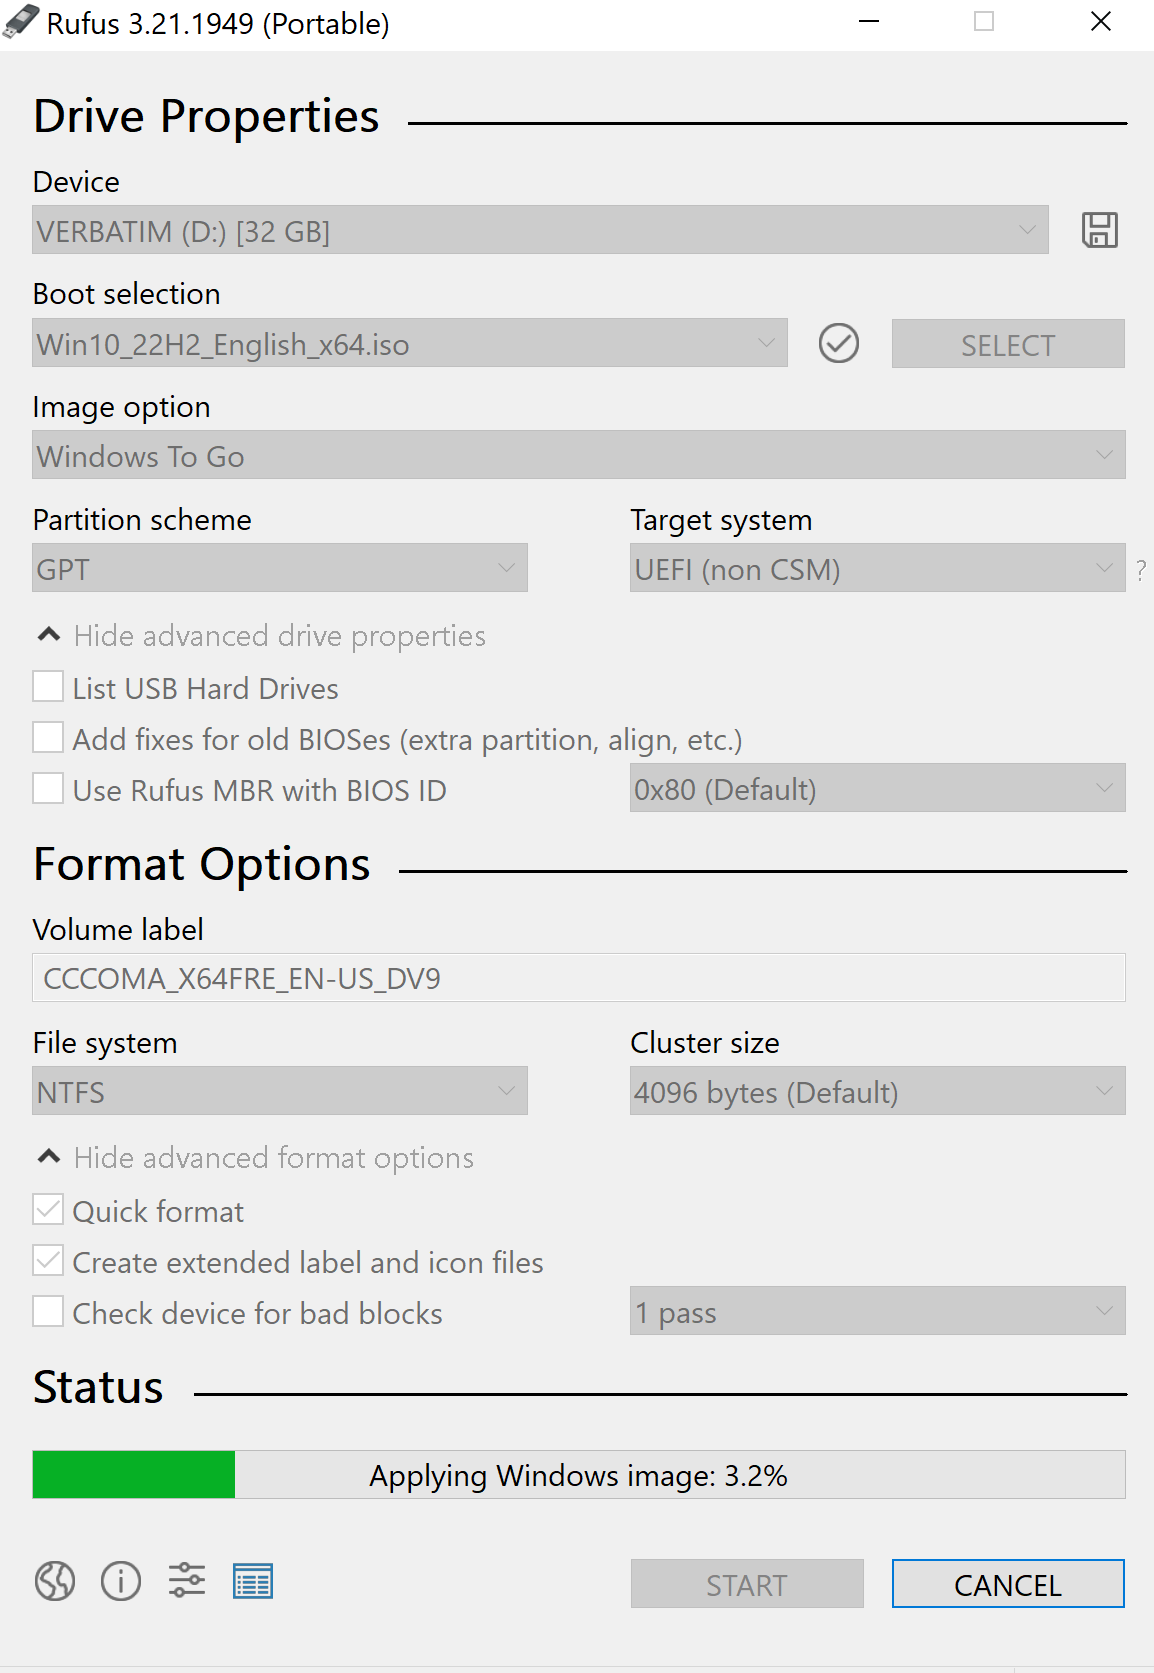Uncheck the Quick format checkbox
This screenshot has height=1673, width=1154.
[48, 1209]
